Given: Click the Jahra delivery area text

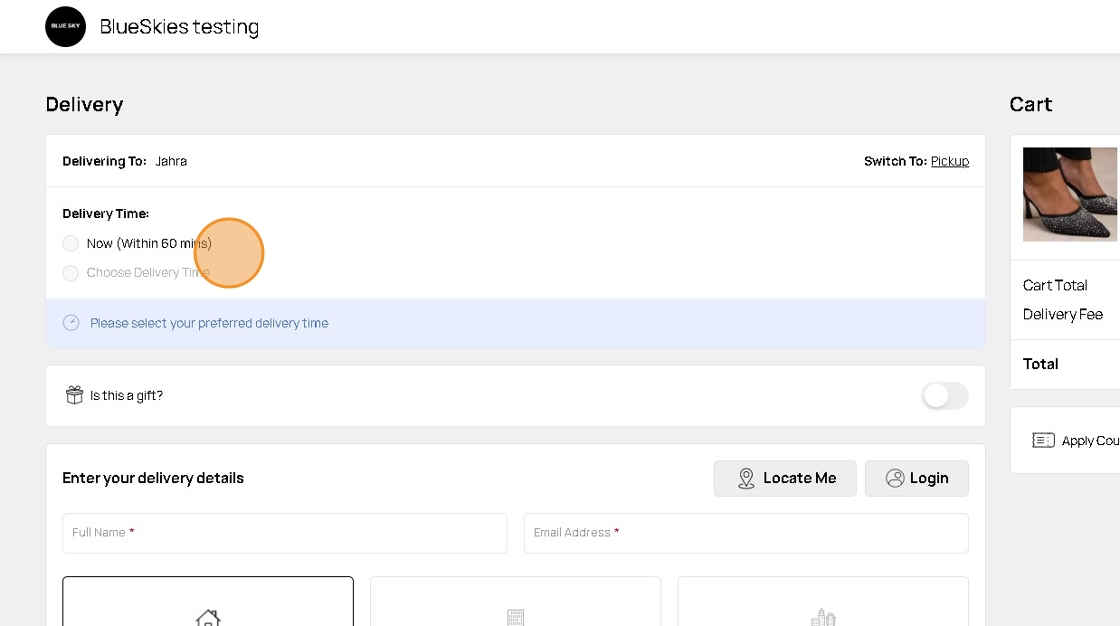Looking at the screenshot, I should coord(171,161).
